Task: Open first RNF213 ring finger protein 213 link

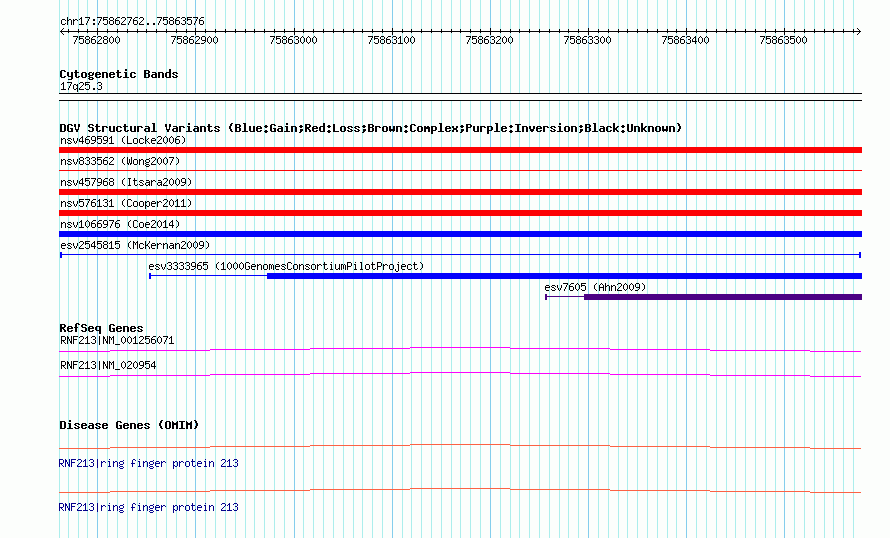Action: point(148,464)
